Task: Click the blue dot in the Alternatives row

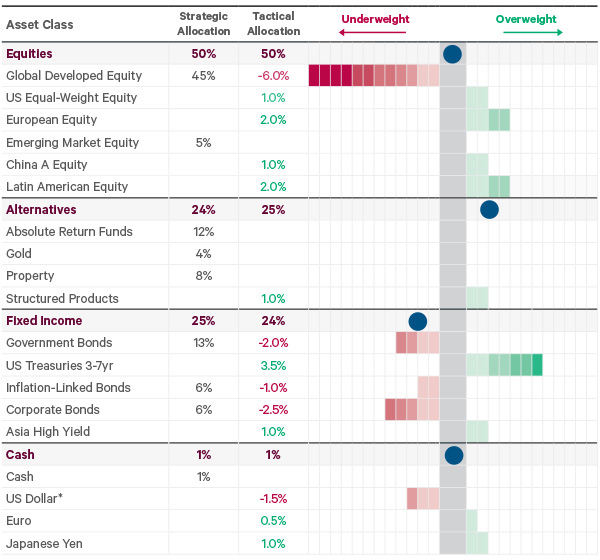Action: 489,210
